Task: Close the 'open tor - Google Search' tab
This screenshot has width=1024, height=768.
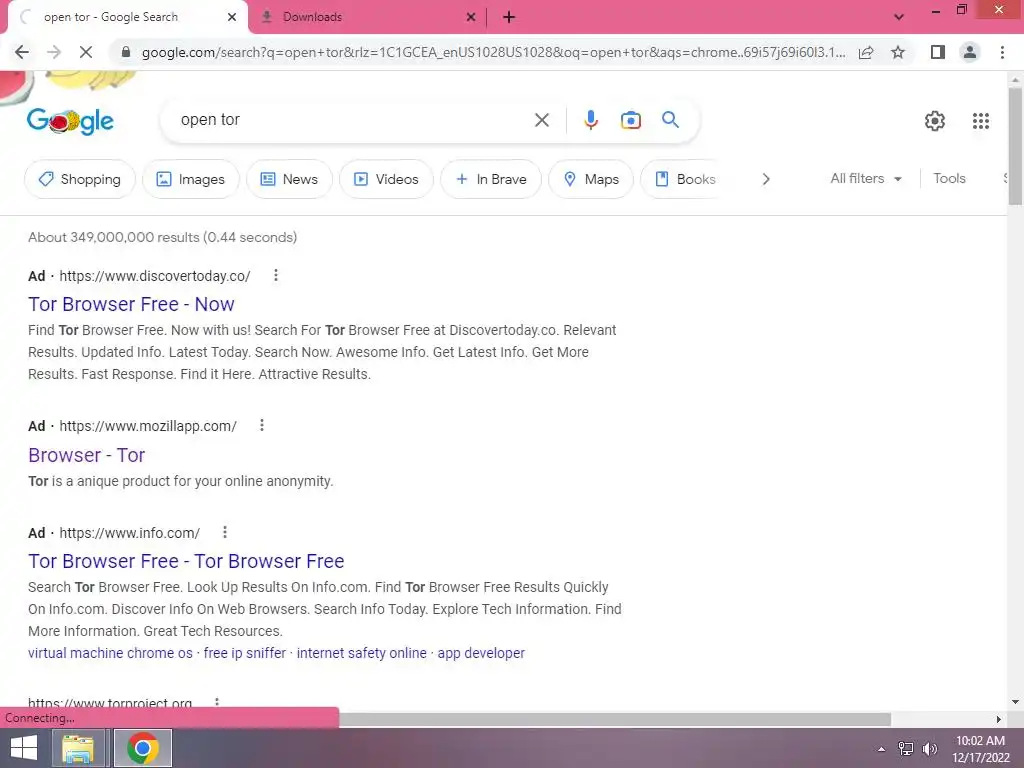Action: 232,18
